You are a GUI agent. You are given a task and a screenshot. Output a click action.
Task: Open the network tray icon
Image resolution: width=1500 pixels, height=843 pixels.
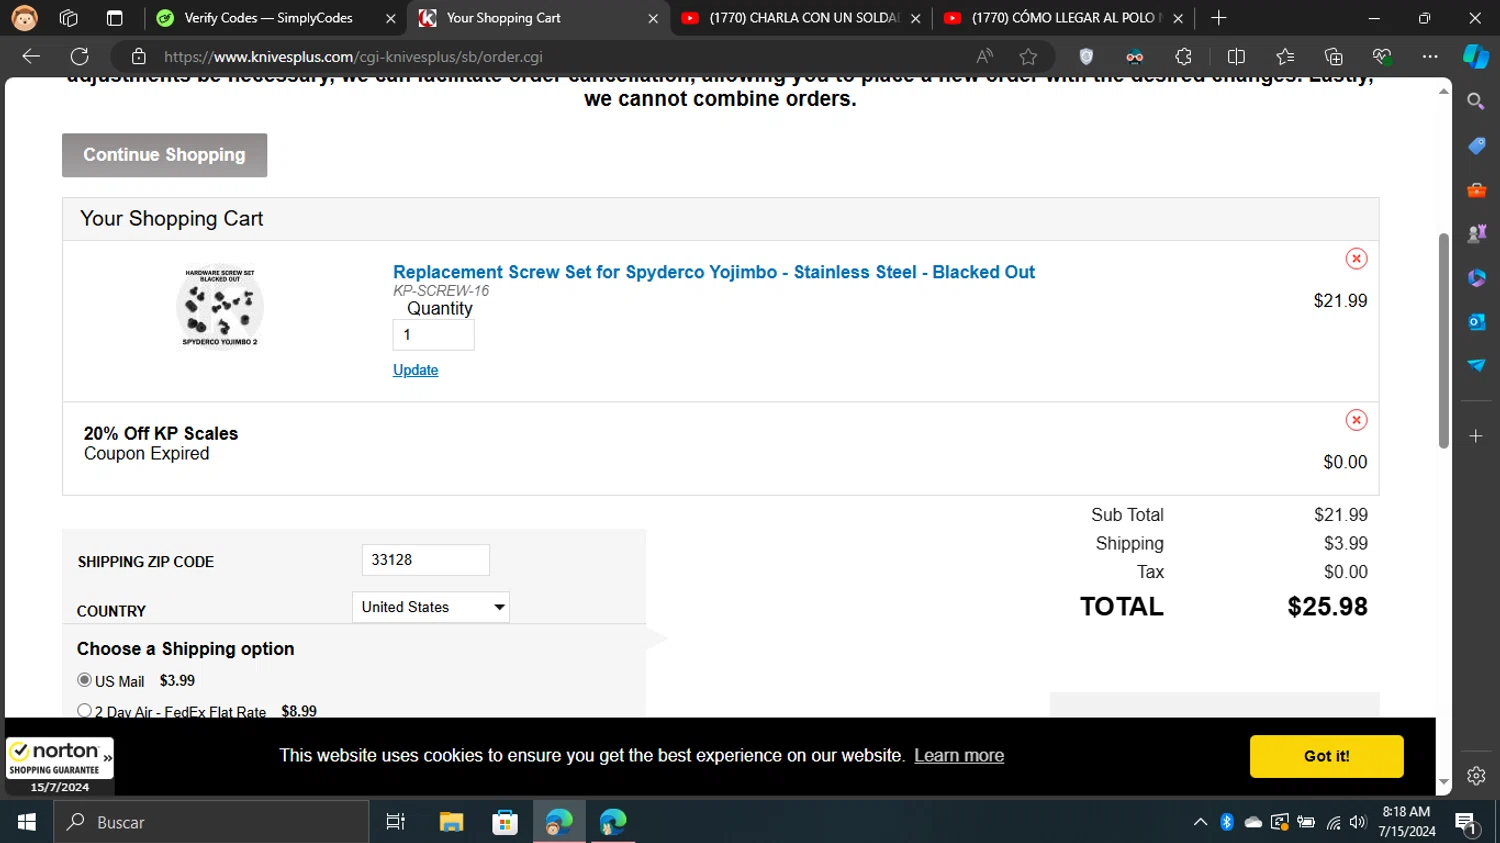coord(1333,822)
